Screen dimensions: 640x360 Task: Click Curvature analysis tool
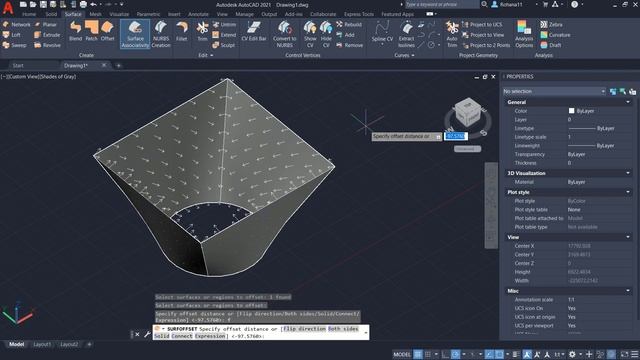click(x=555, y=35)
